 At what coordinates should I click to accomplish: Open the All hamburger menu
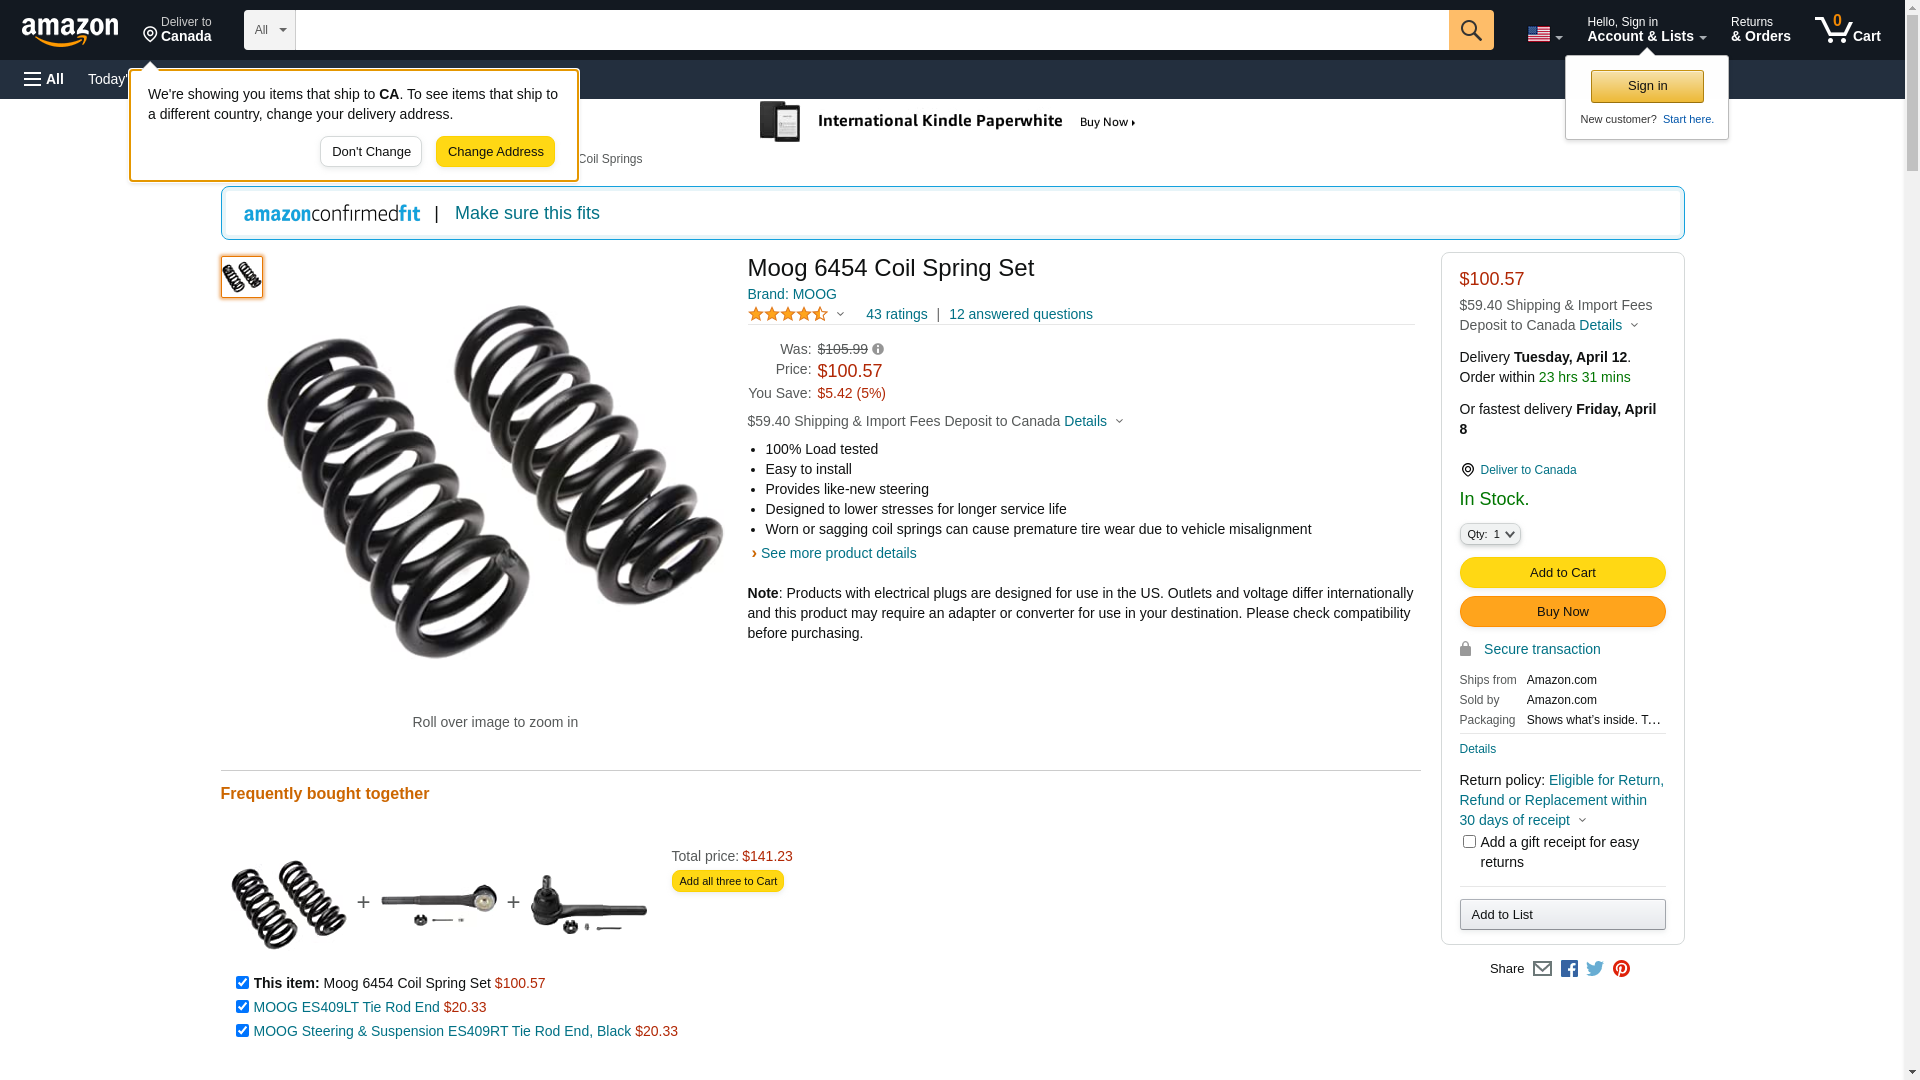pyautogui.click(x=44, y=79)
